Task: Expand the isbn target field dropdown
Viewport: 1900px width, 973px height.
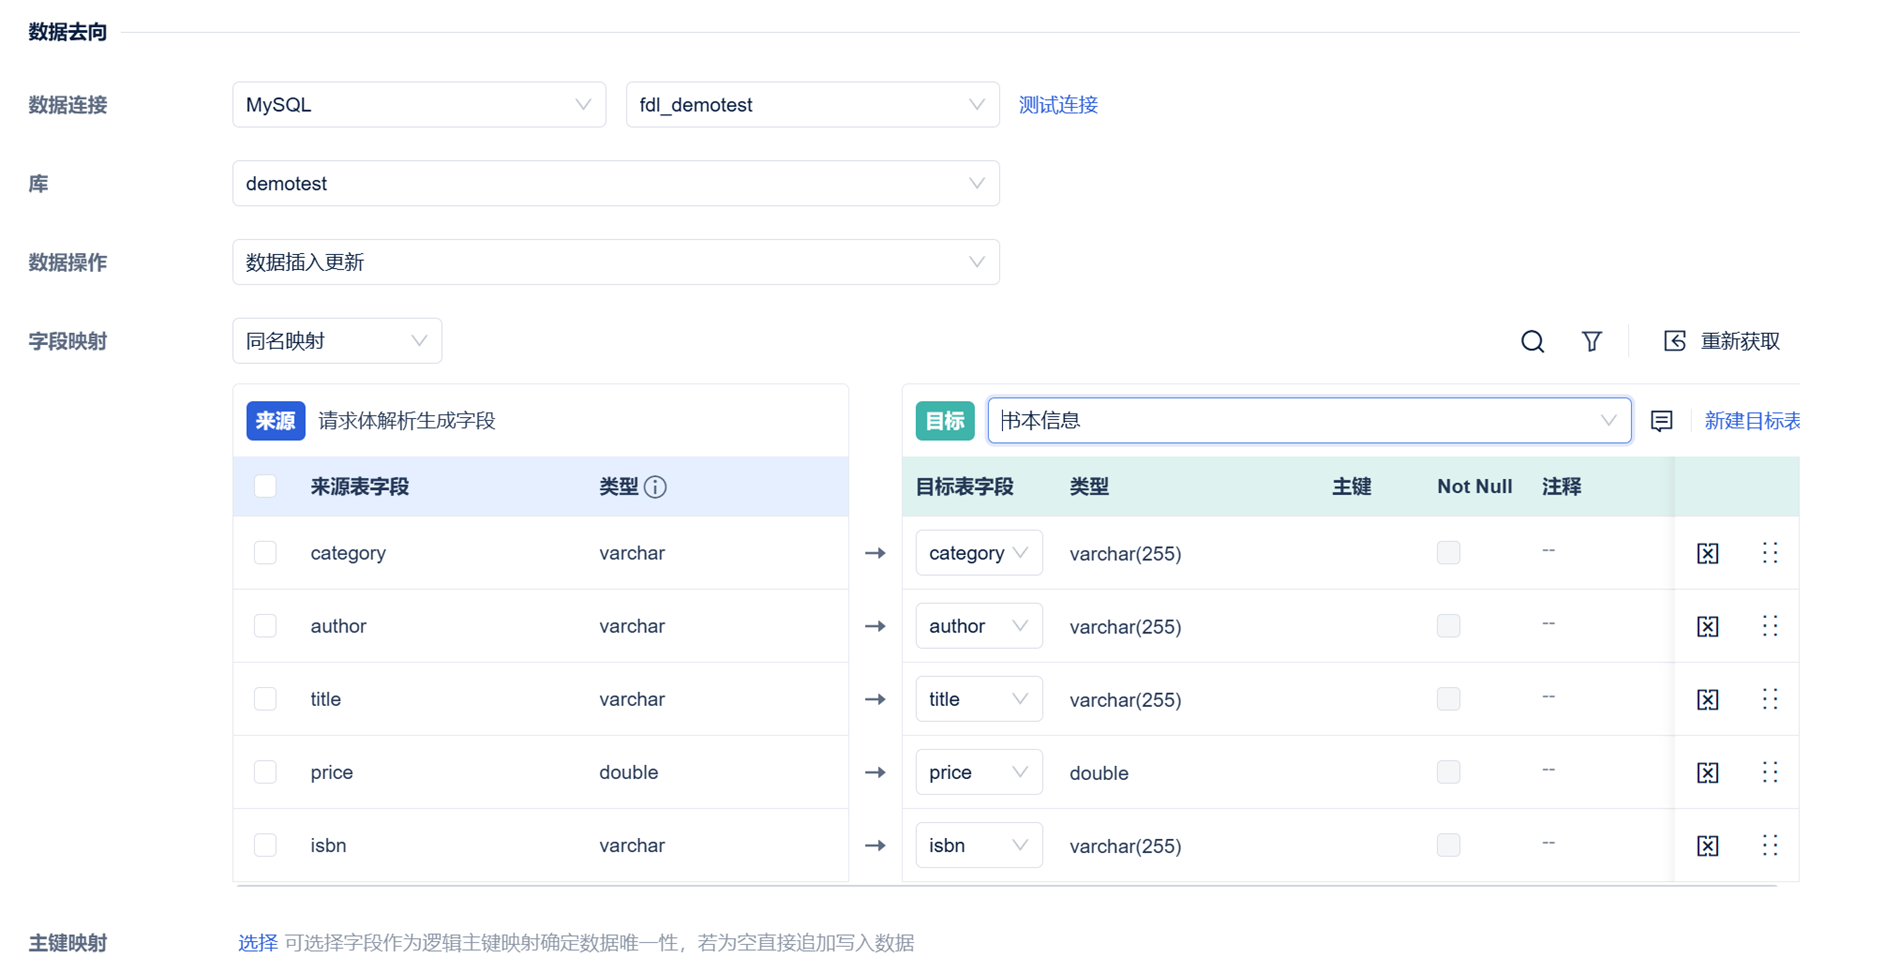Action: point(979,846)
